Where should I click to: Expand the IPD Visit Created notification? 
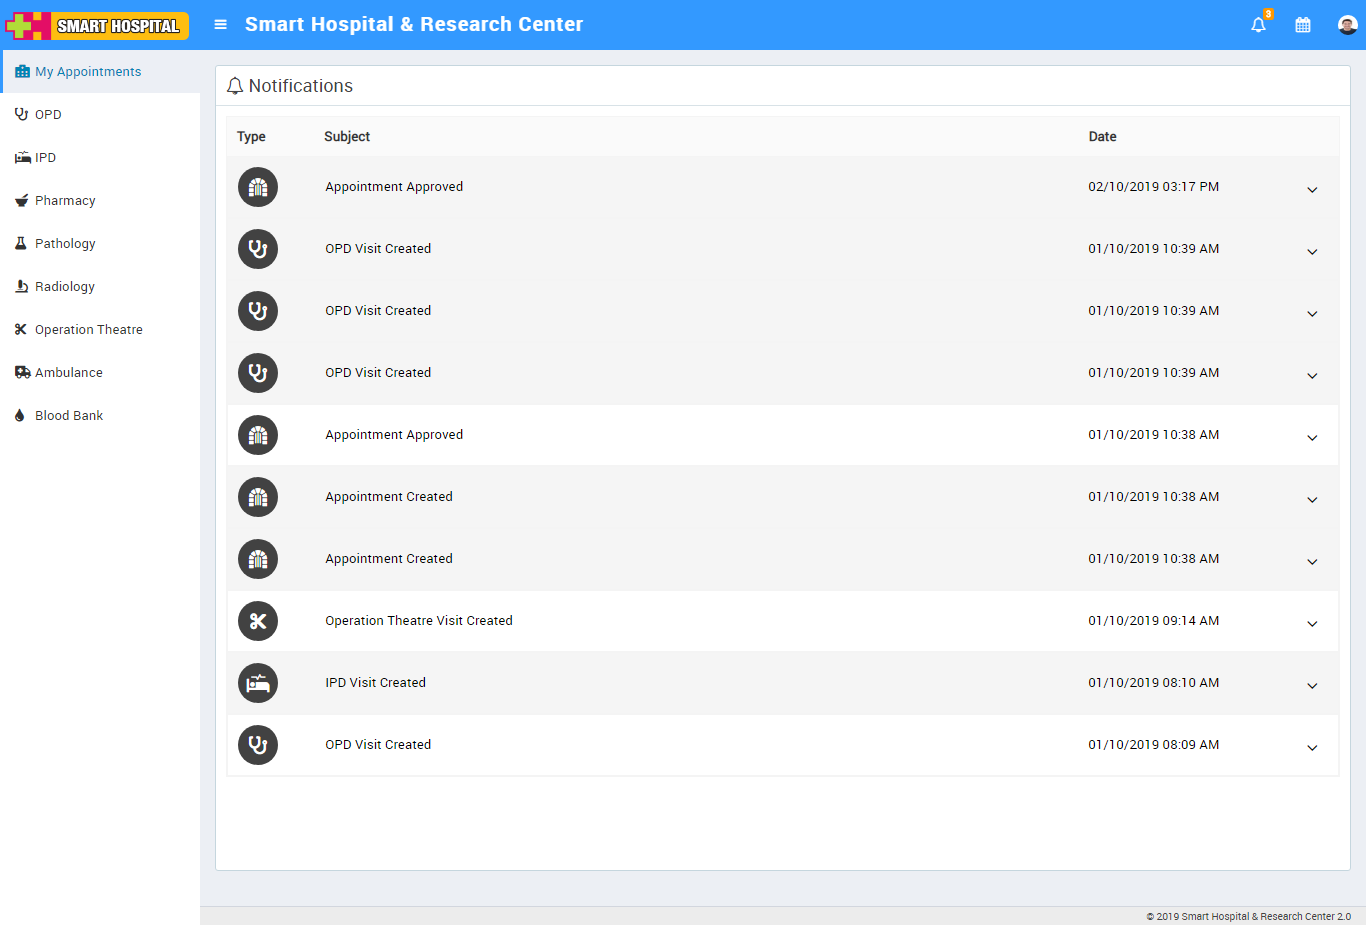1312,686
